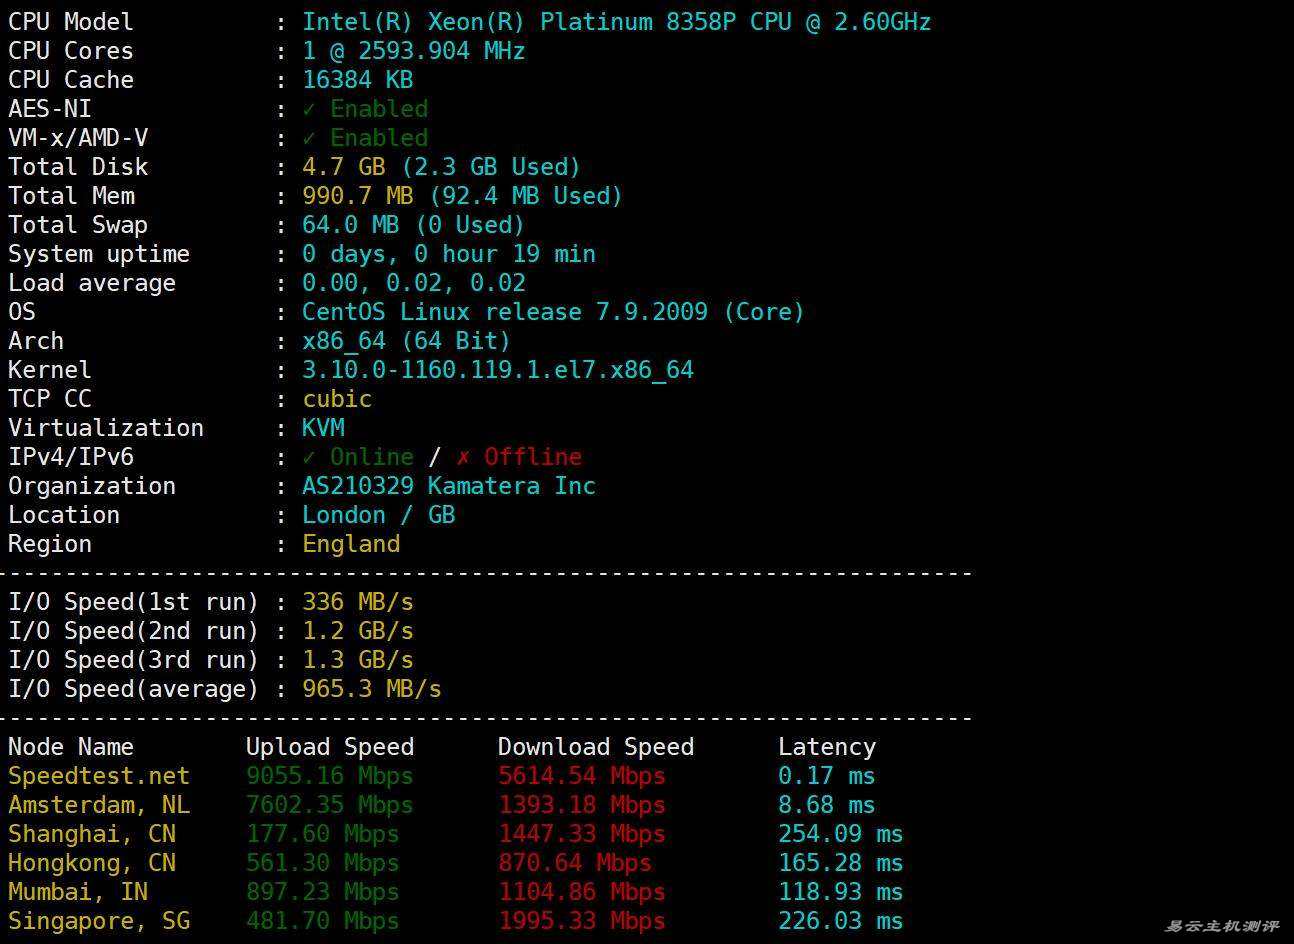Click the watermark logo in bottom corner
Image resolution: width=1294 pixels, height=944 pixels.
pyautogui.click(x=1221, y=927)
